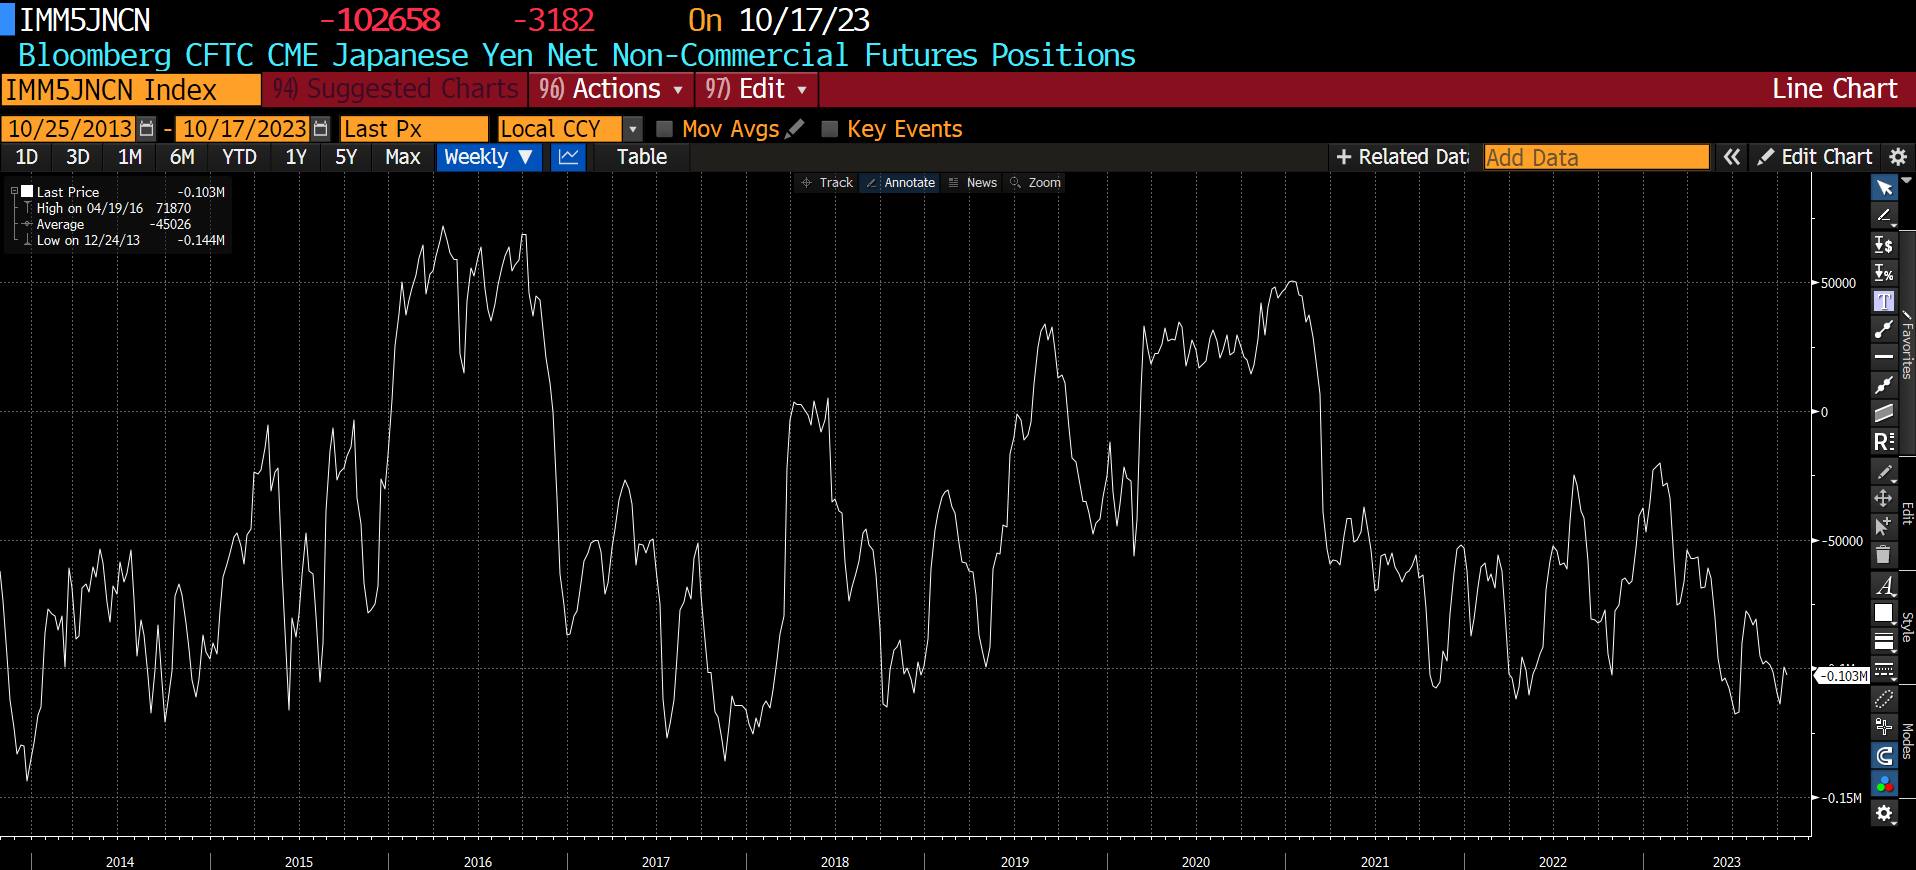Click the line chart view icon
The image size is (1916, 870).
(x=568, y=157)
